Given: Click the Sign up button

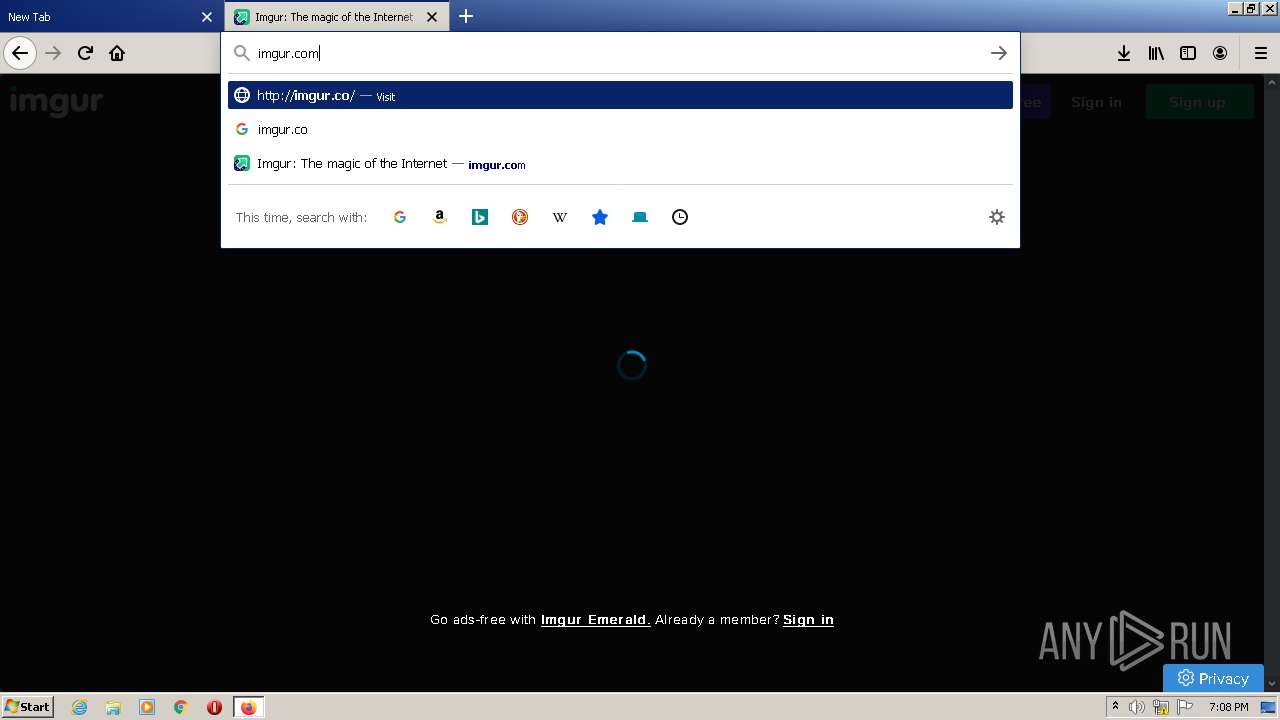Looking at the screenshot, I should pyautogui.click(x=1197, y=102).
